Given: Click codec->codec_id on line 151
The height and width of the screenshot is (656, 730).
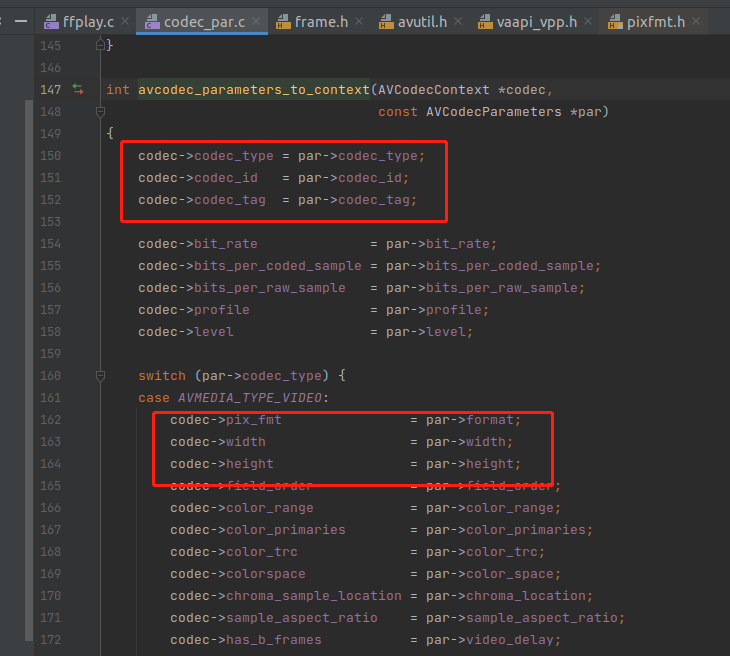Looking at the screenshot, I should click(198, 177).
